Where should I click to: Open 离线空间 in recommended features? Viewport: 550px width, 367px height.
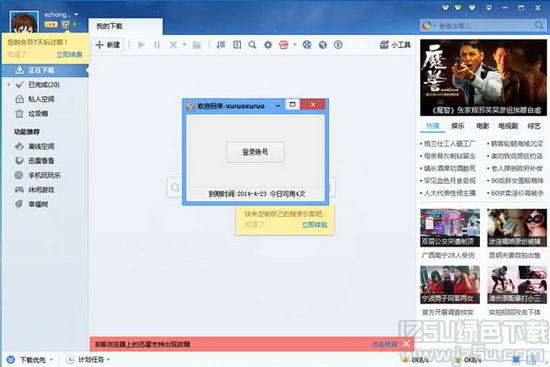tap(41, 146)
